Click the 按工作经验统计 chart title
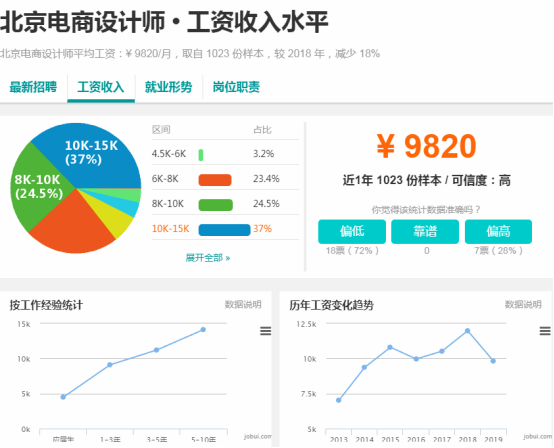 pyautogui.click(x=46, y=305)
